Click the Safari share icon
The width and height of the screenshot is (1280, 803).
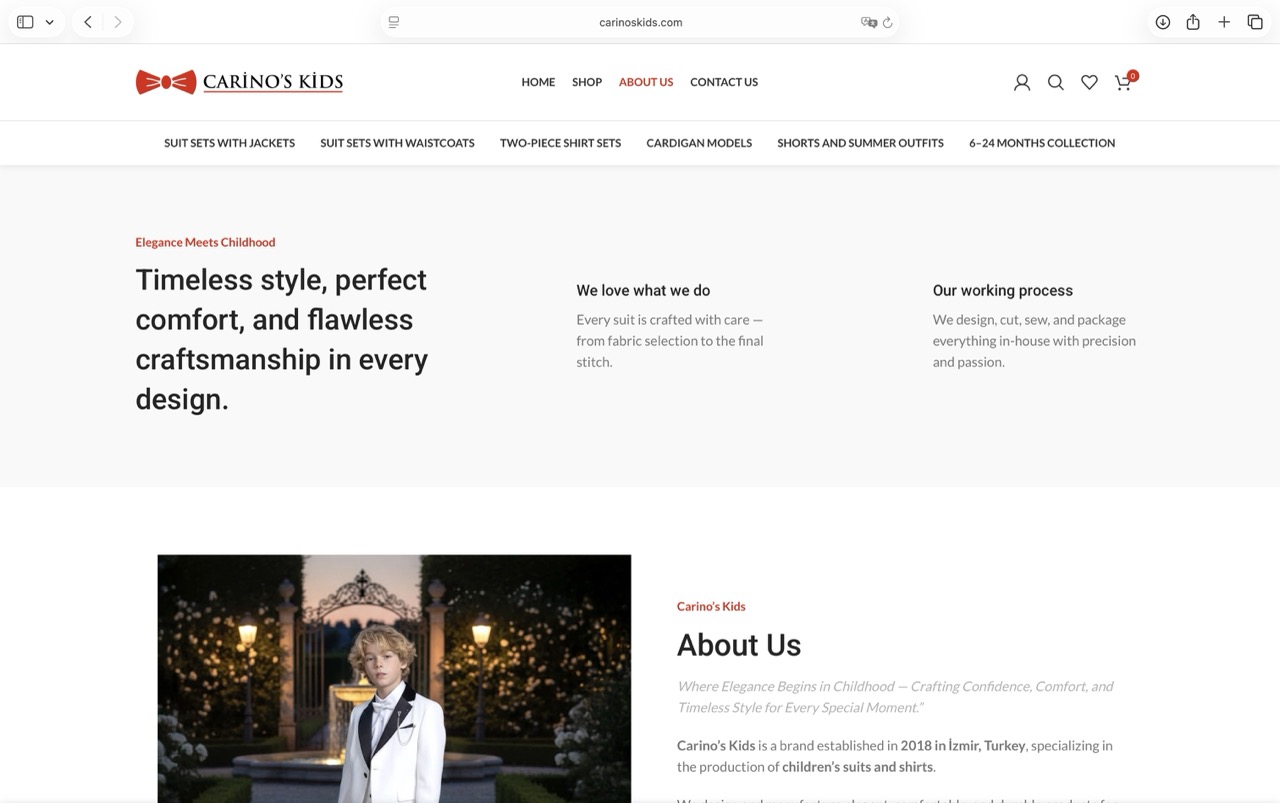(1193, 22)
